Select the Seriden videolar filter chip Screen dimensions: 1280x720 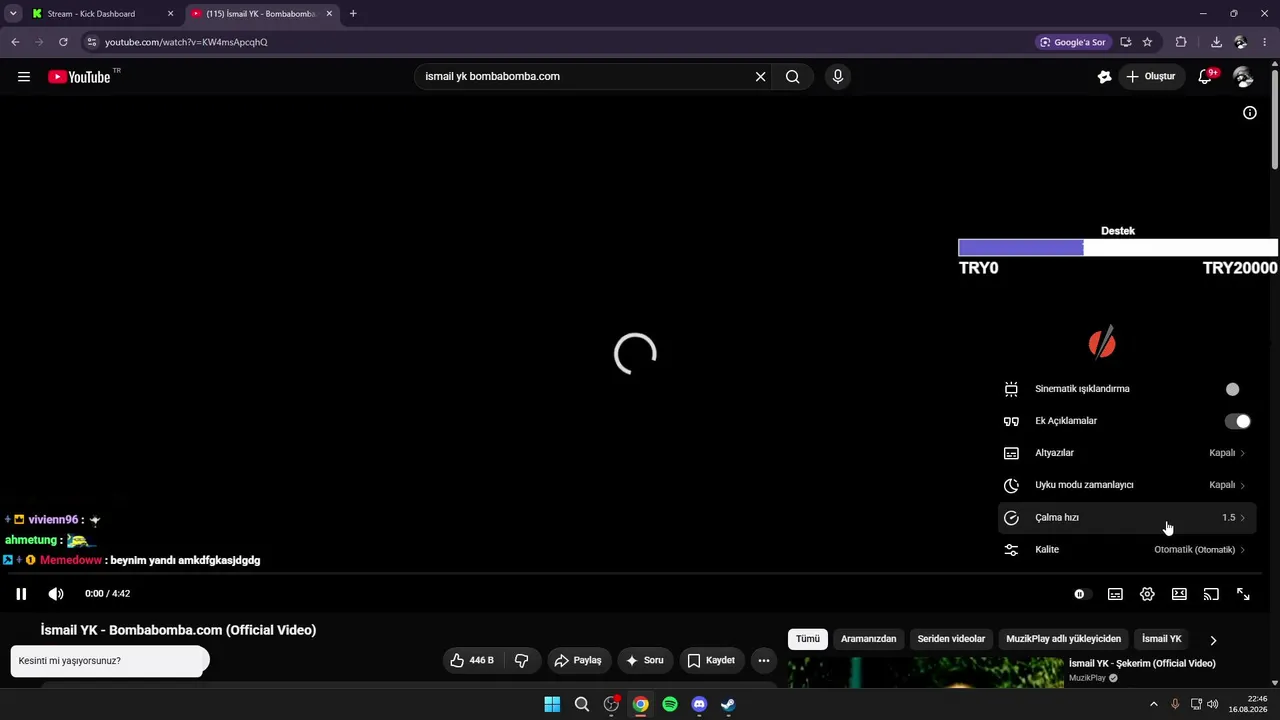(x=951, y=639)
